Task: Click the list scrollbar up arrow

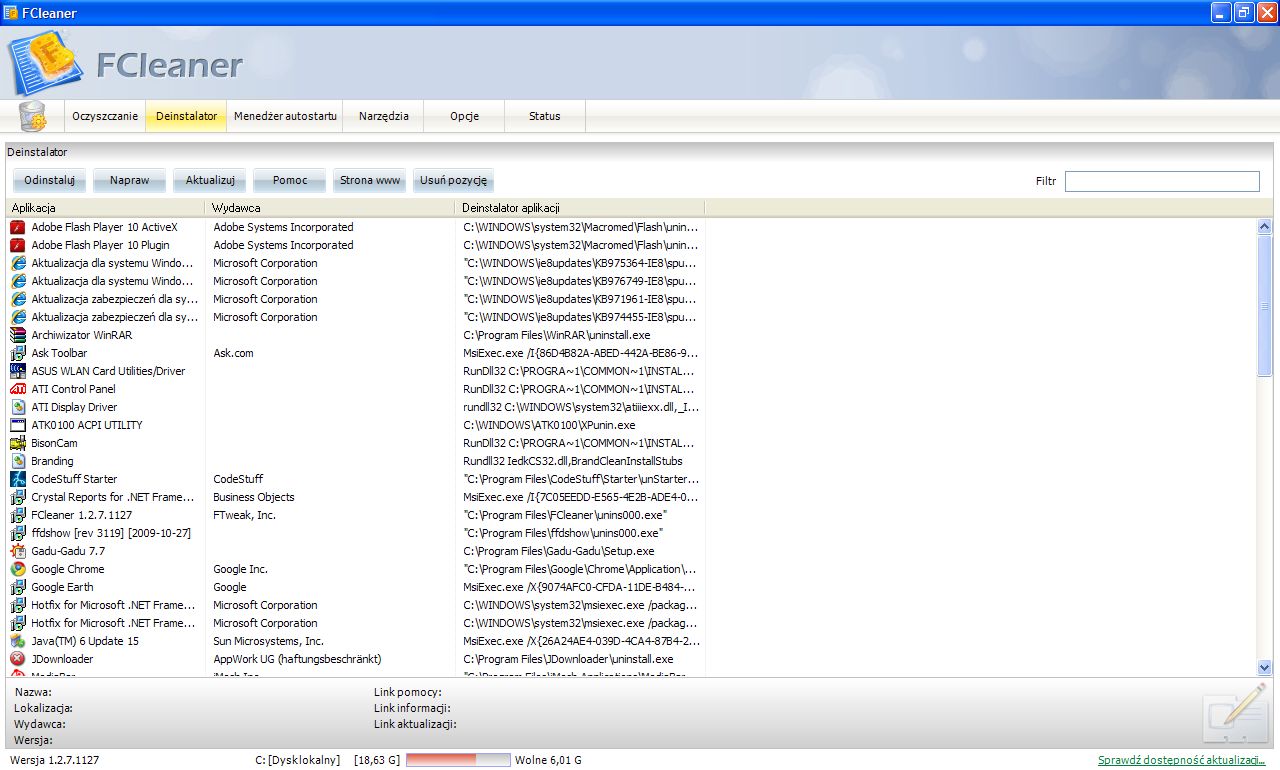Action: tap(1264, 227)
